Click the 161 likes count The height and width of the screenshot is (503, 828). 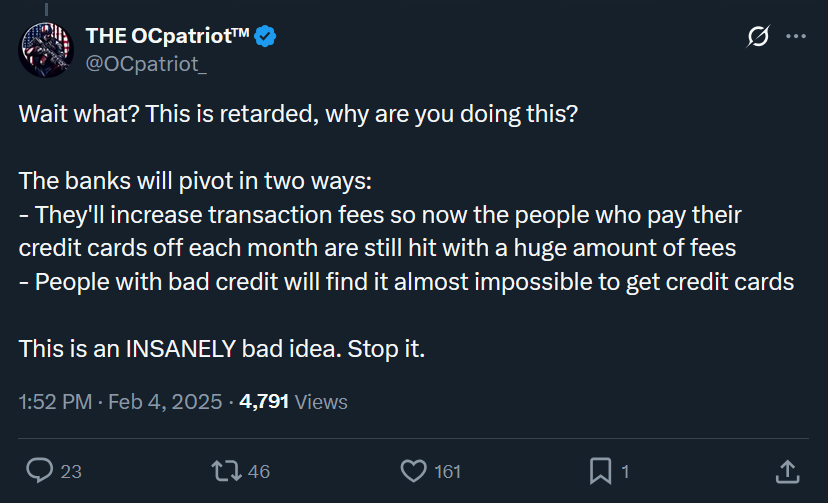[x=447, y=471]
